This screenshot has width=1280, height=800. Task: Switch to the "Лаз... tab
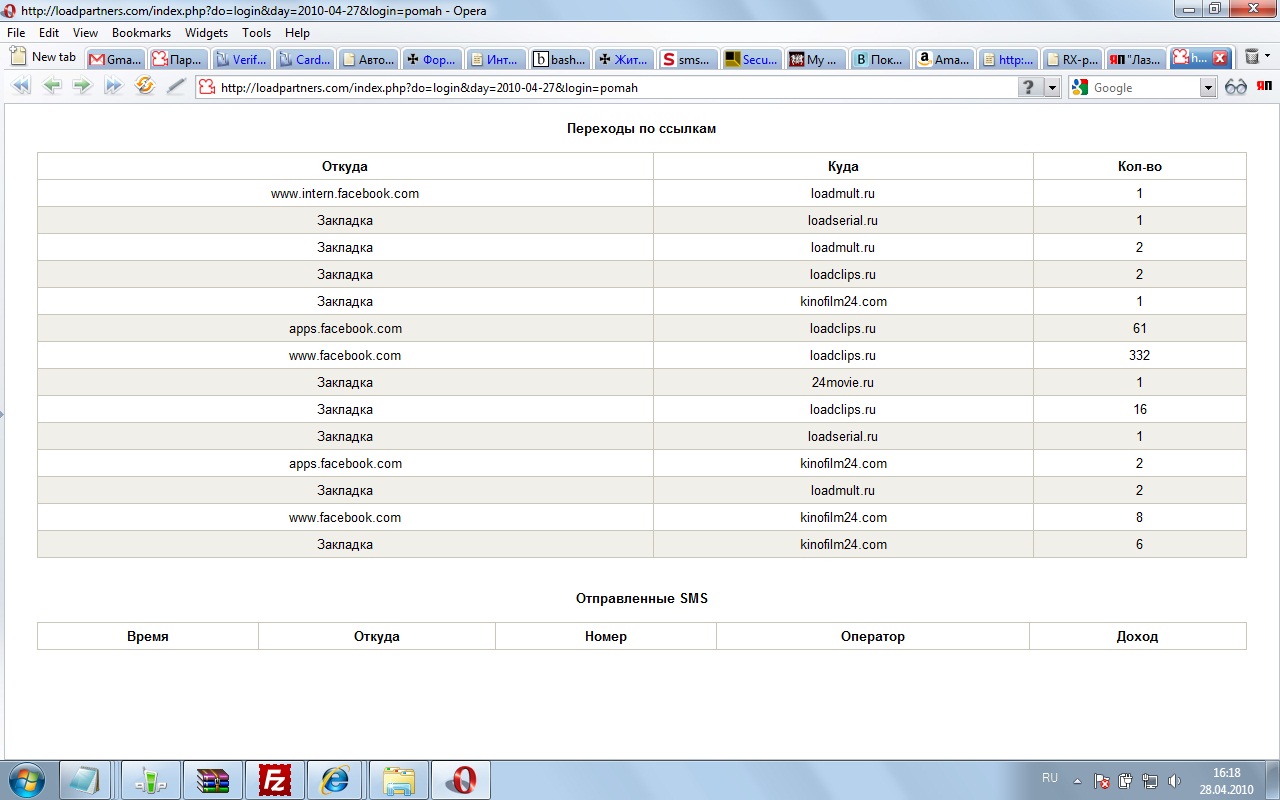point(1135,59)
